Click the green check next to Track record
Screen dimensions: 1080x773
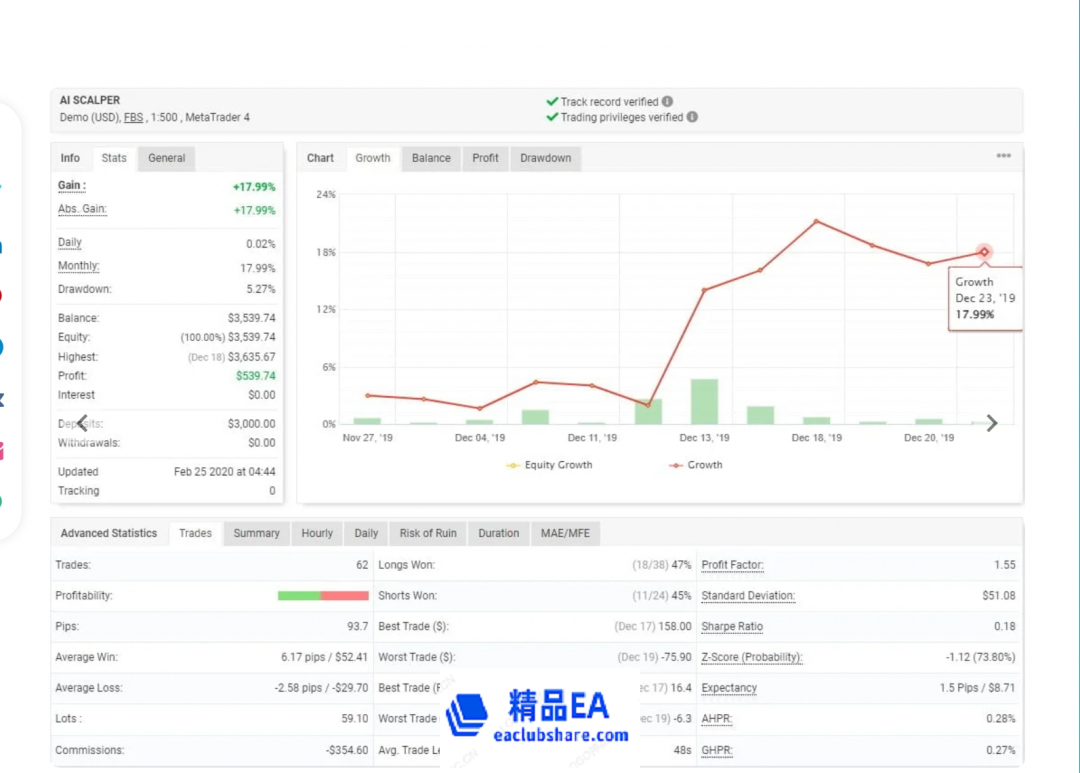[552, 102]
